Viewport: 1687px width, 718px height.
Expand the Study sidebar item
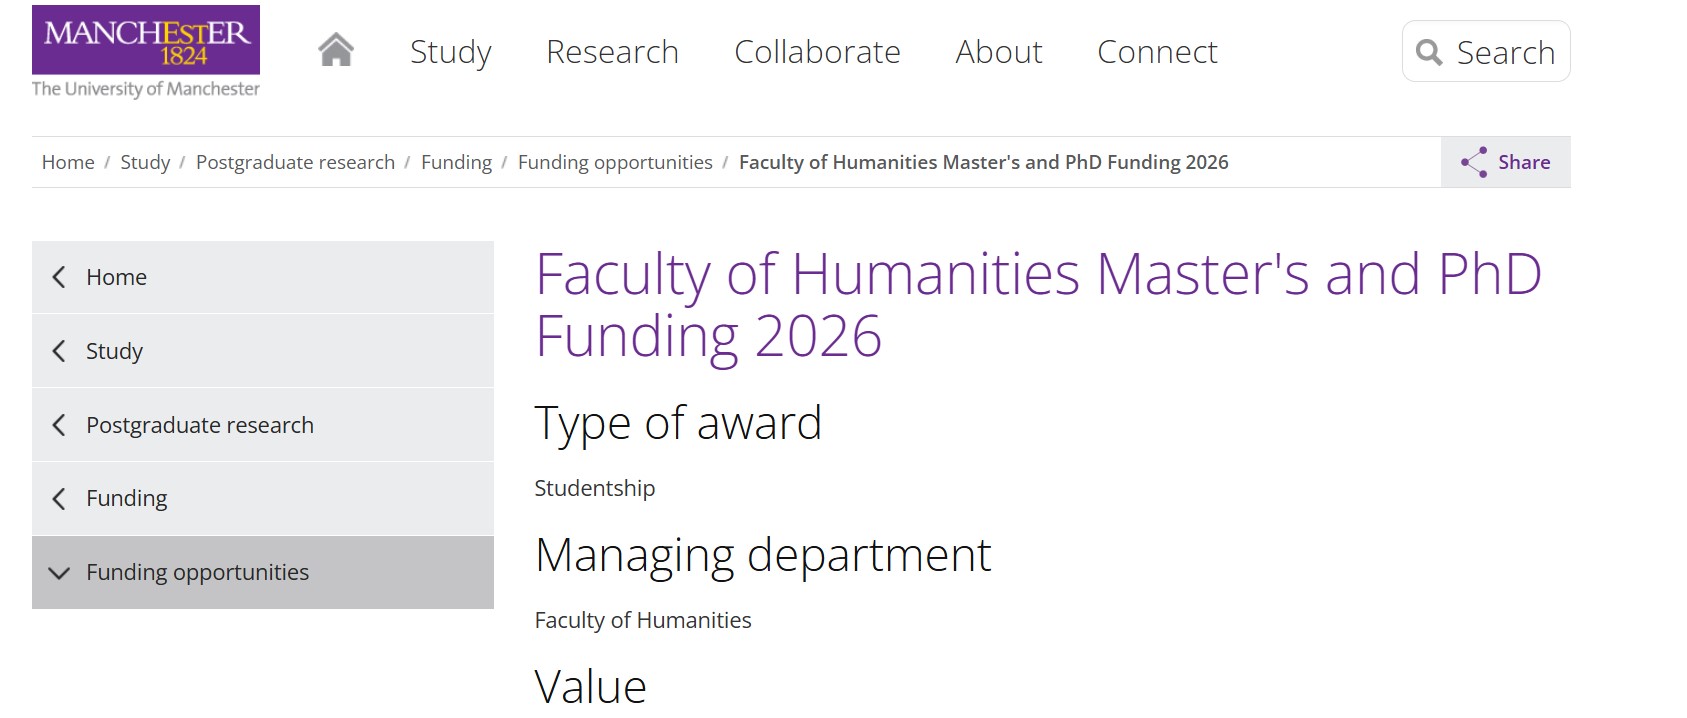coord(115,351)
